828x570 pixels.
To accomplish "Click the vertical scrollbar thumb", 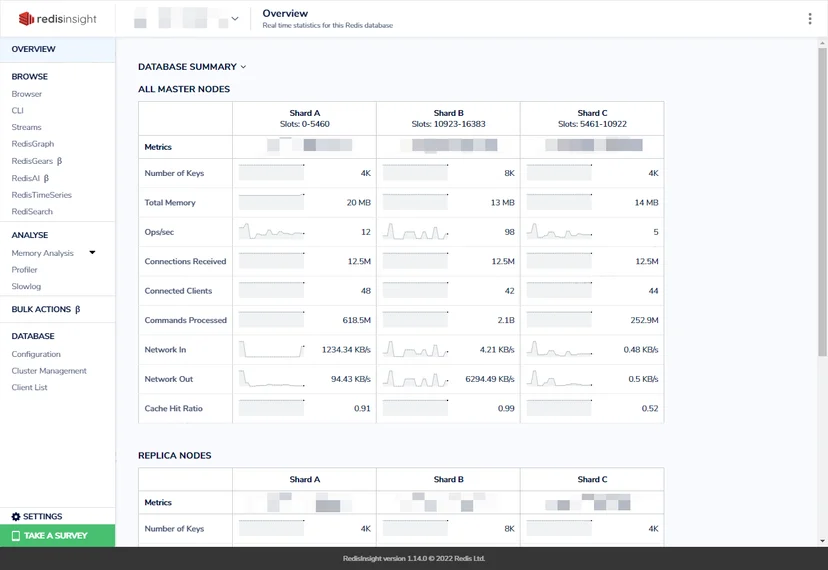I will [x=822, y=202].
